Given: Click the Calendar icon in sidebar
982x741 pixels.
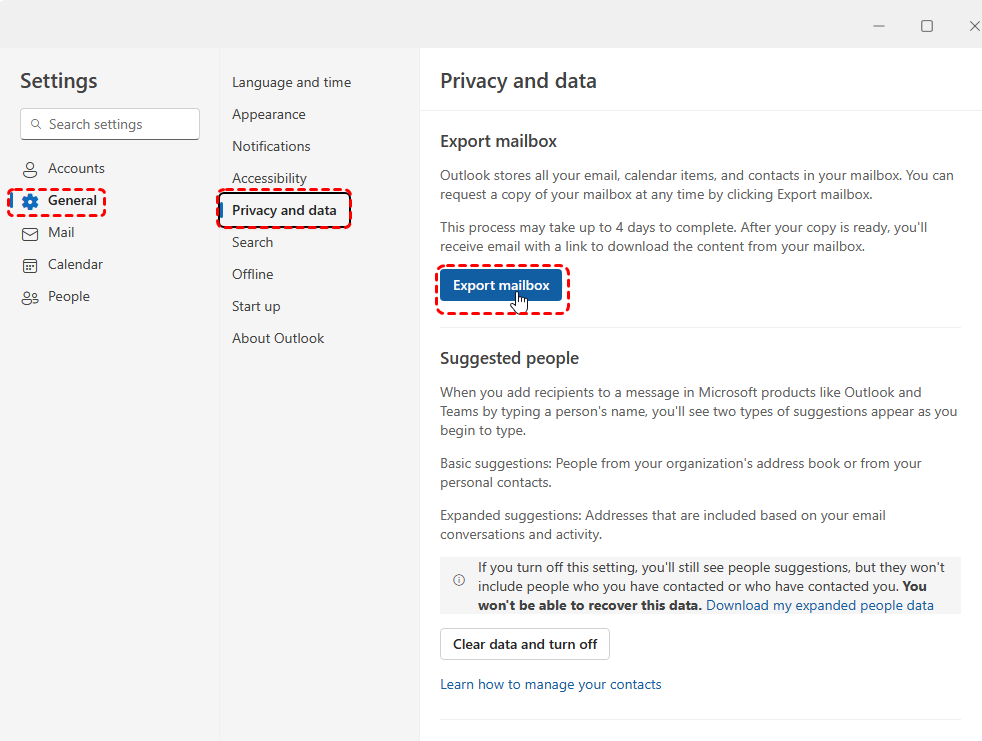Looking at the screenshot, I should coord(30,265).
